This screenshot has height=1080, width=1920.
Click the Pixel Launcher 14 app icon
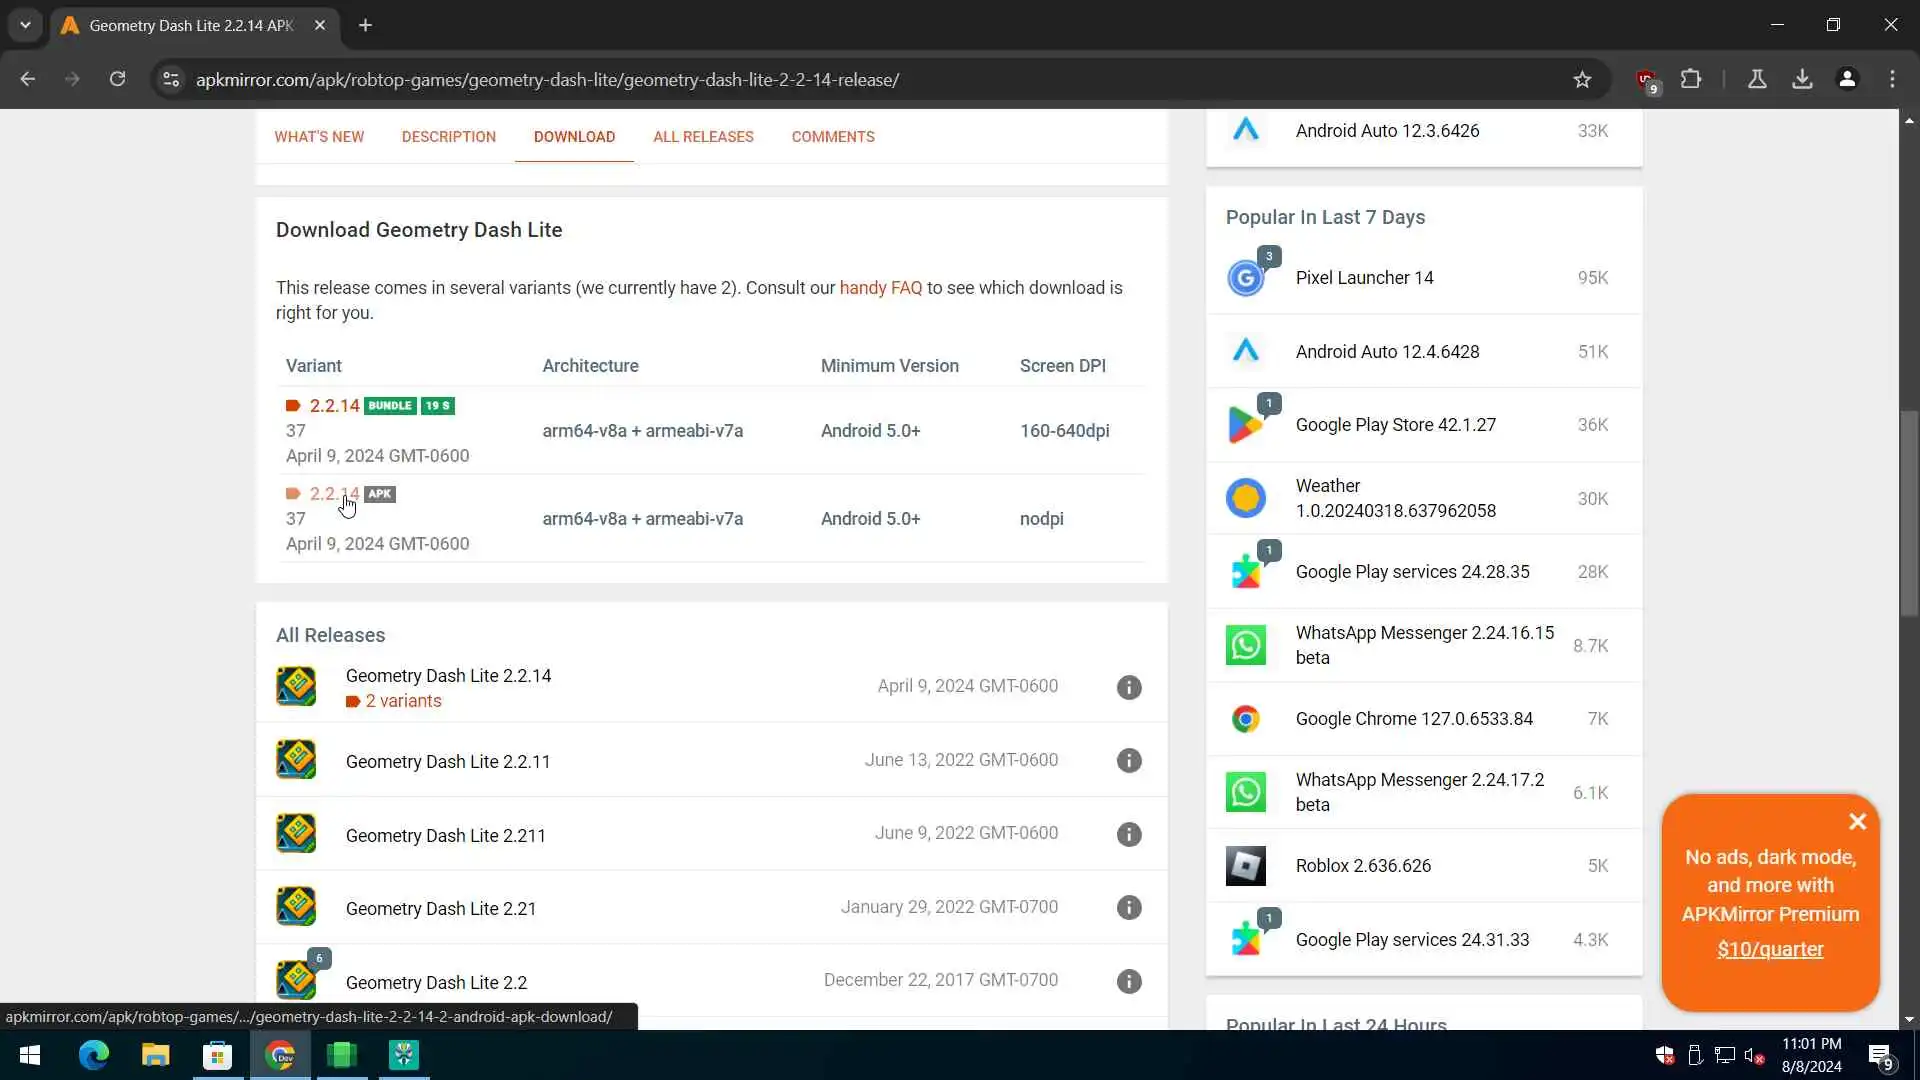1246,278
